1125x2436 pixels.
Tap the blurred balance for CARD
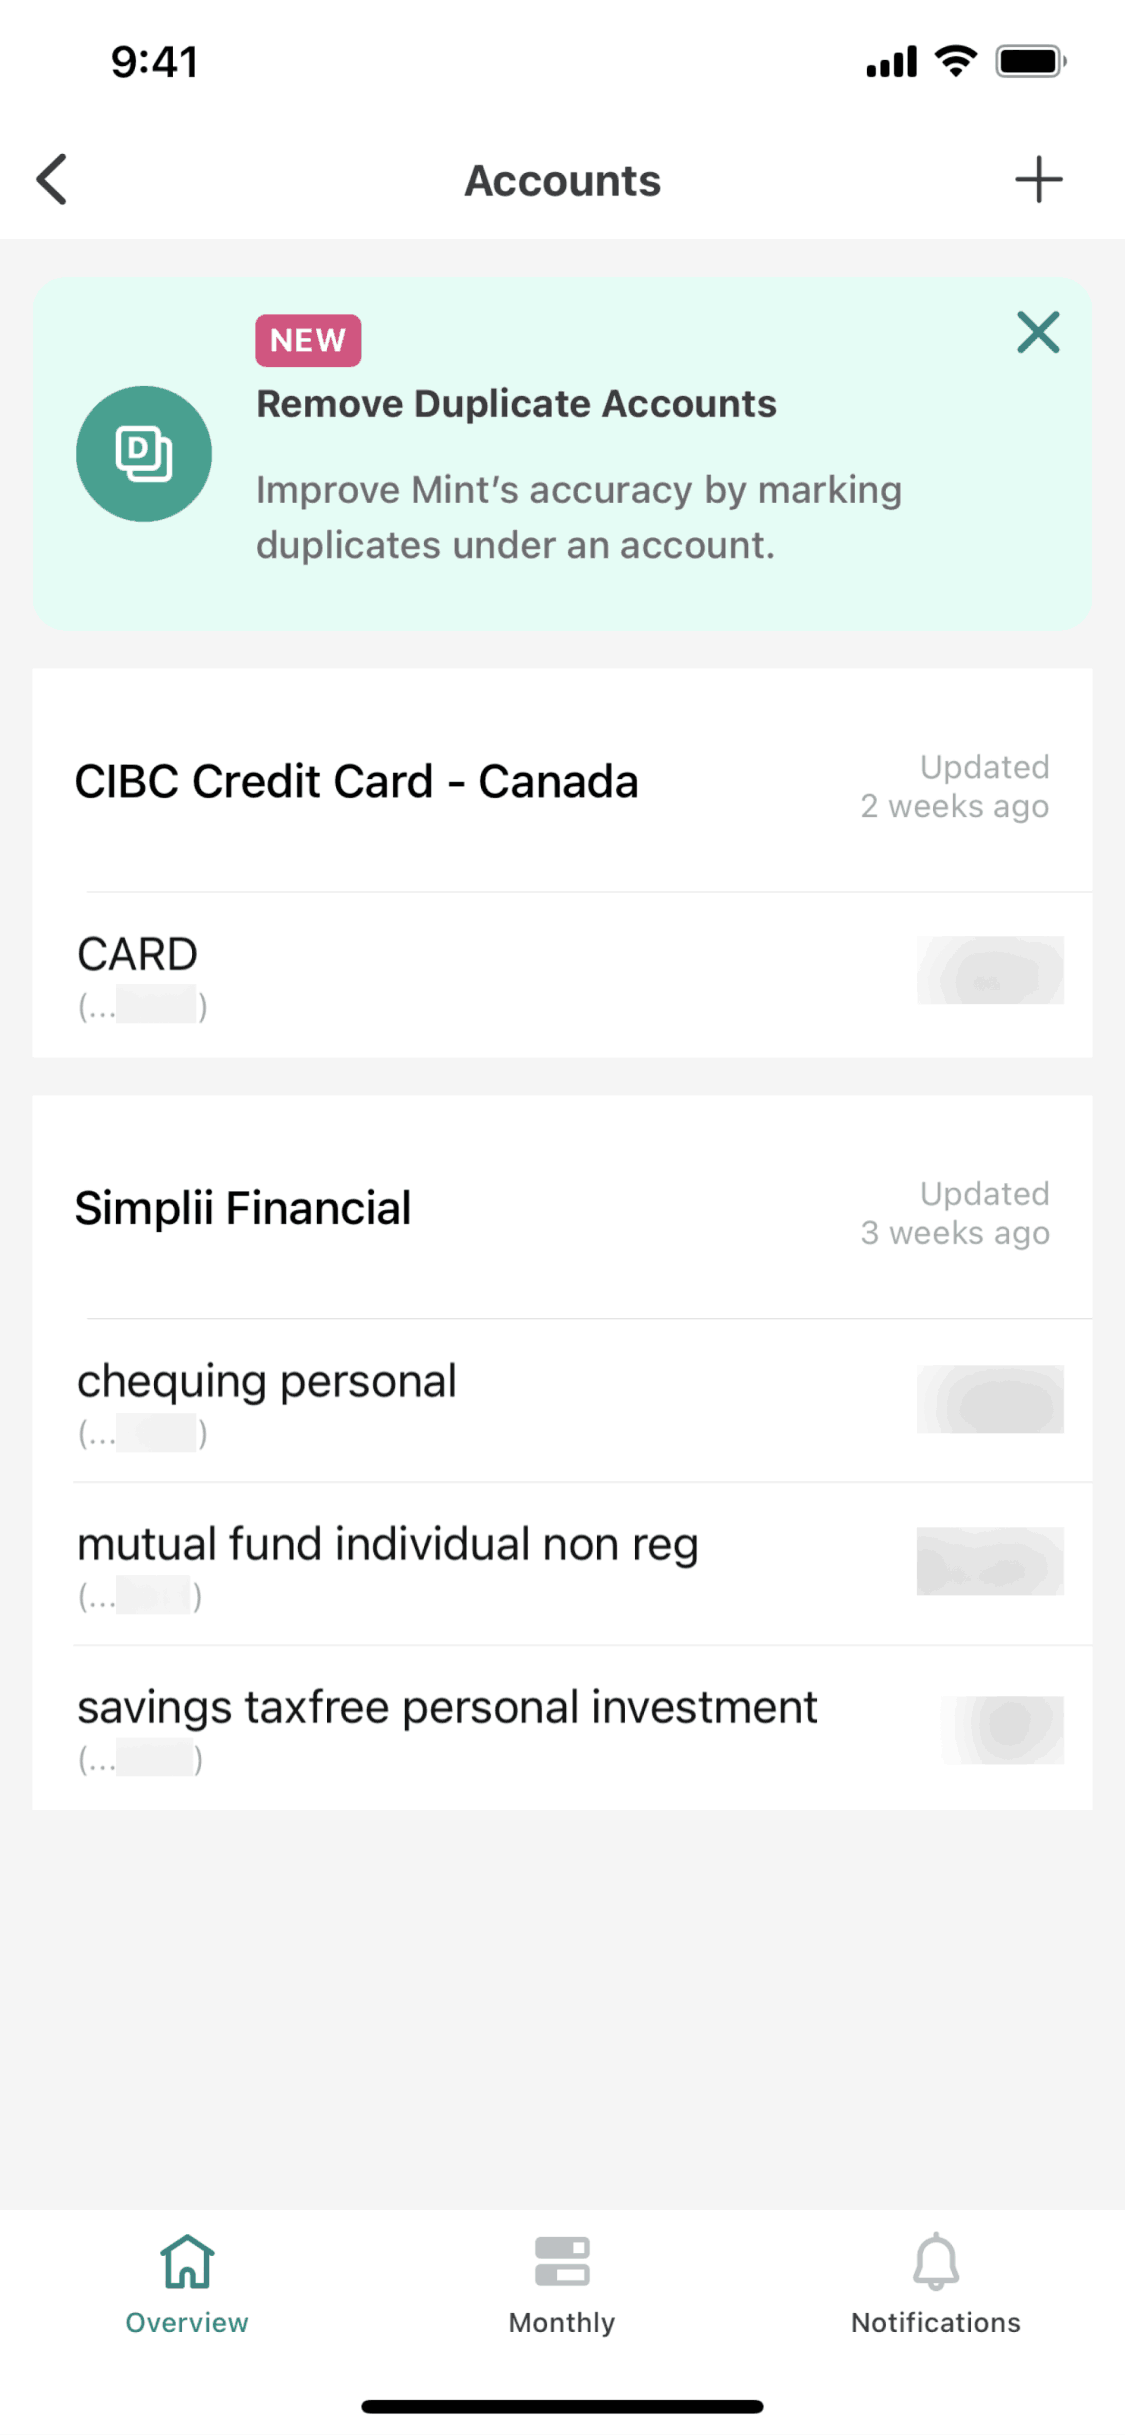point(990,970)
